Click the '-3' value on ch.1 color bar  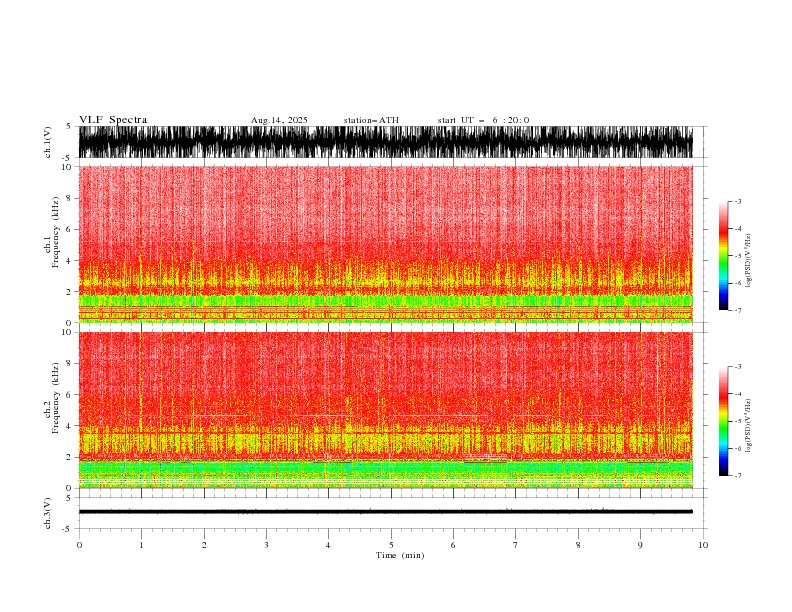(x=737, y=201)
